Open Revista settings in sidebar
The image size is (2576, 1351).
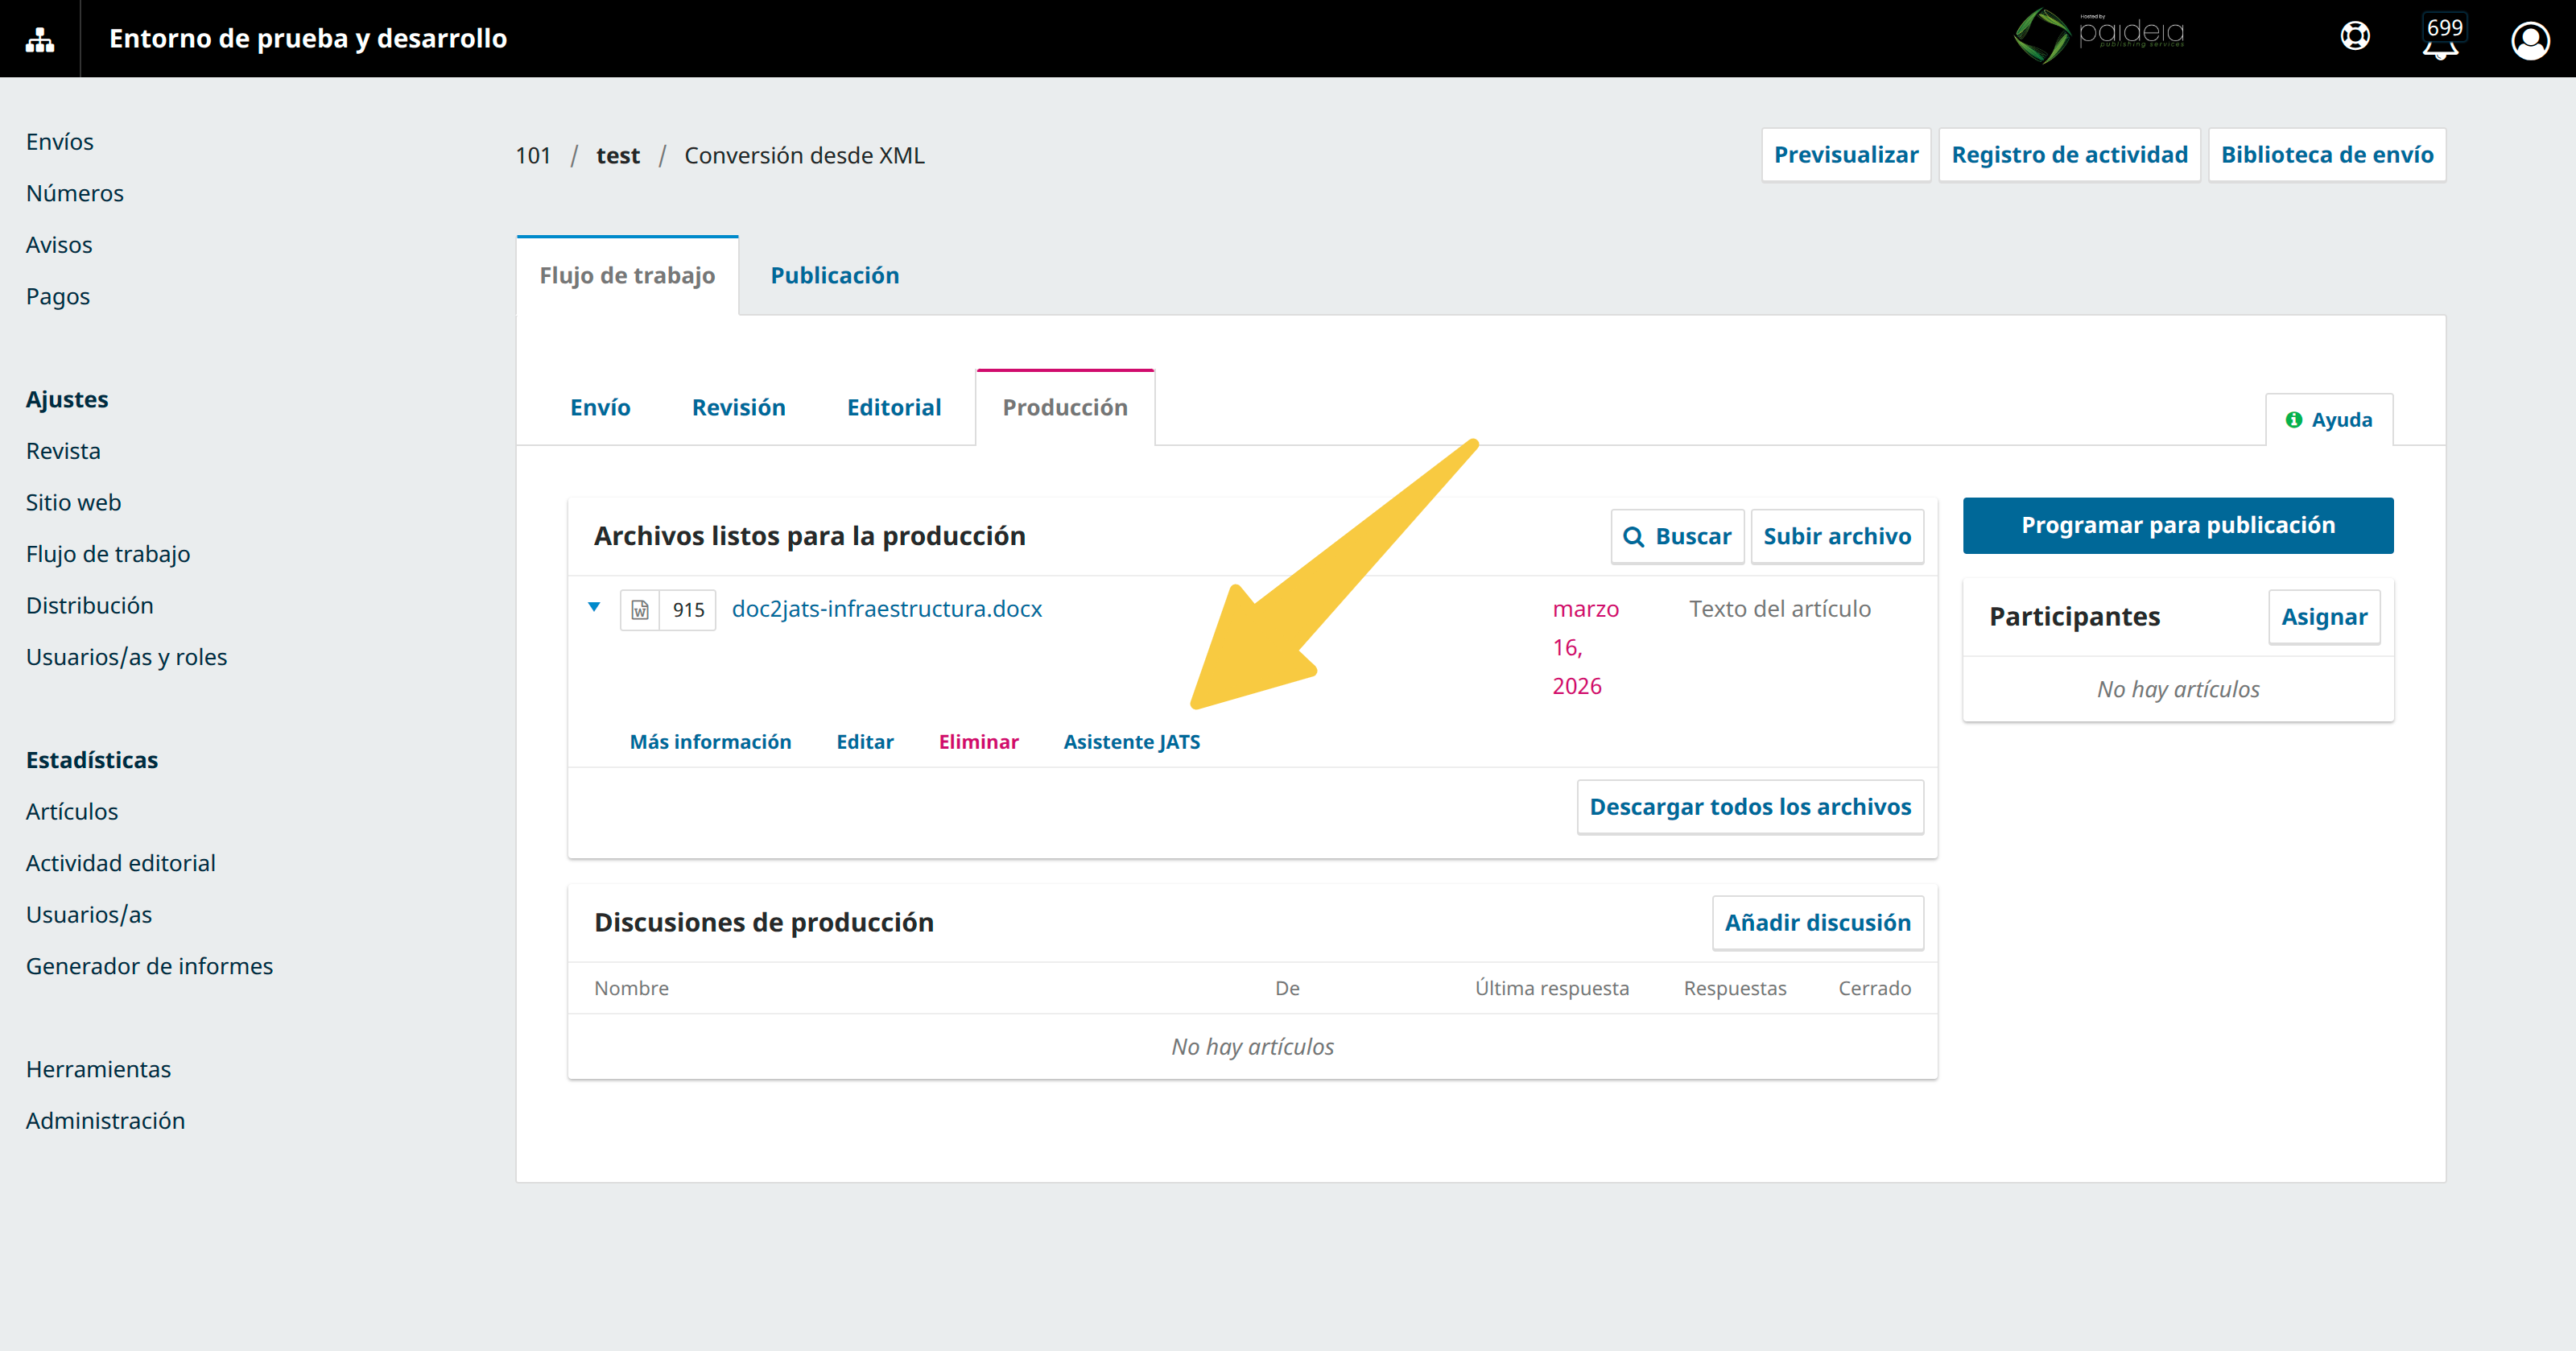click(x=63, y=451)
